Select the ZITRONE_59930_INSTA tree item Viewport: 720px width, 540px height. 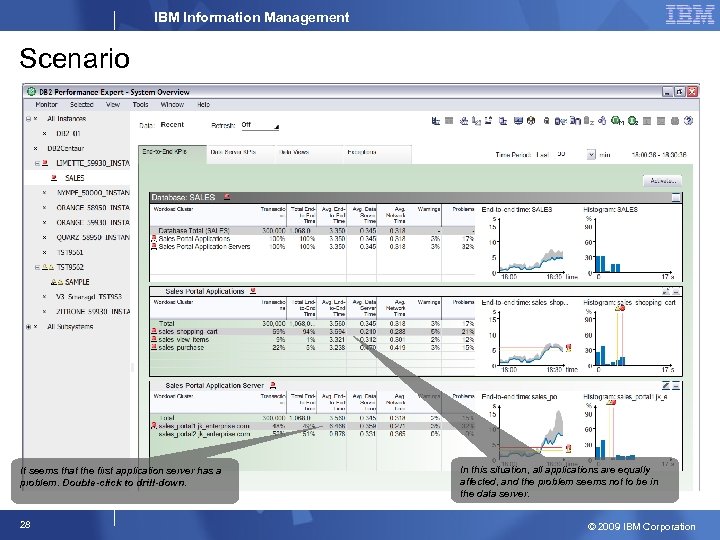pos(93,311)
